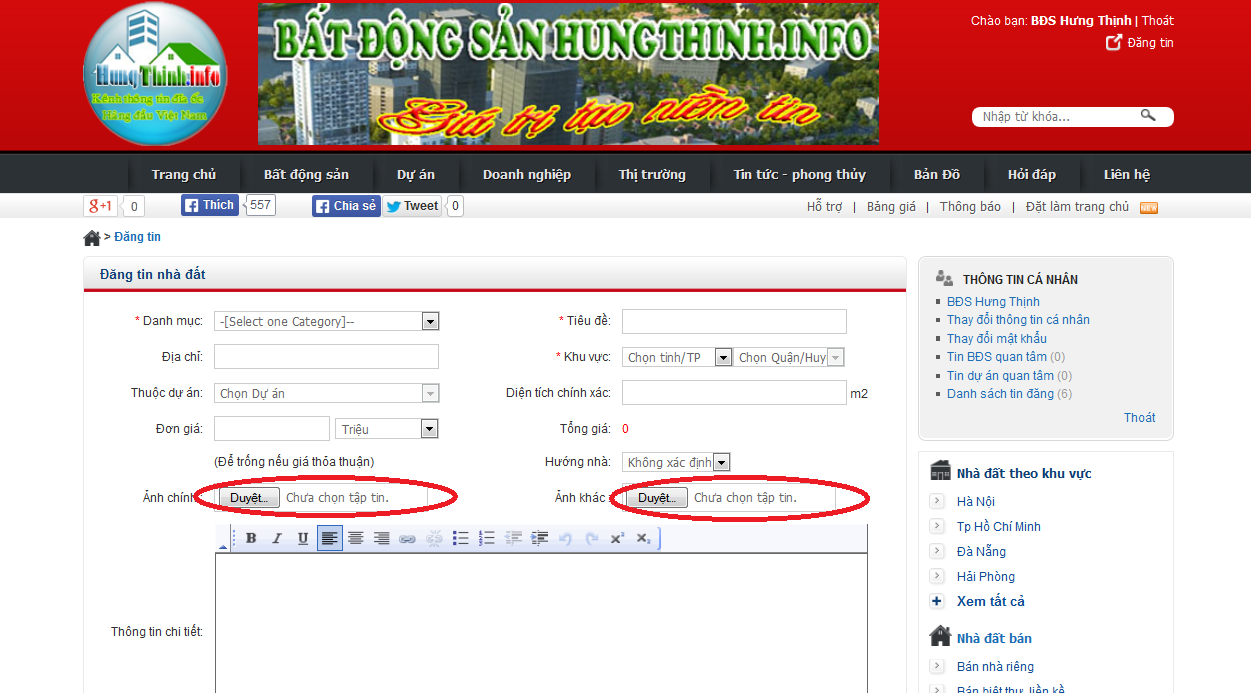Expand Xem tất cả plus icon
Screen dimensions: 1258x700
point(937,601)
